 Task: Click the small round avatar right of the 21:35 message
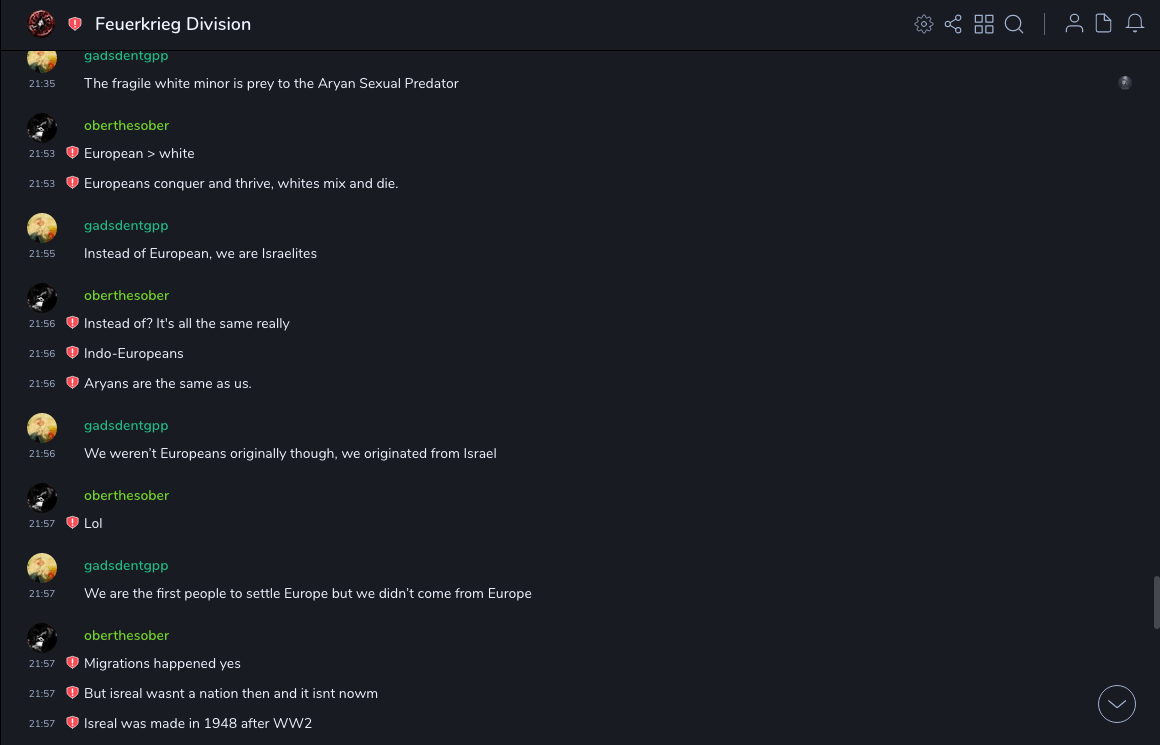[x=1125, y=83]
